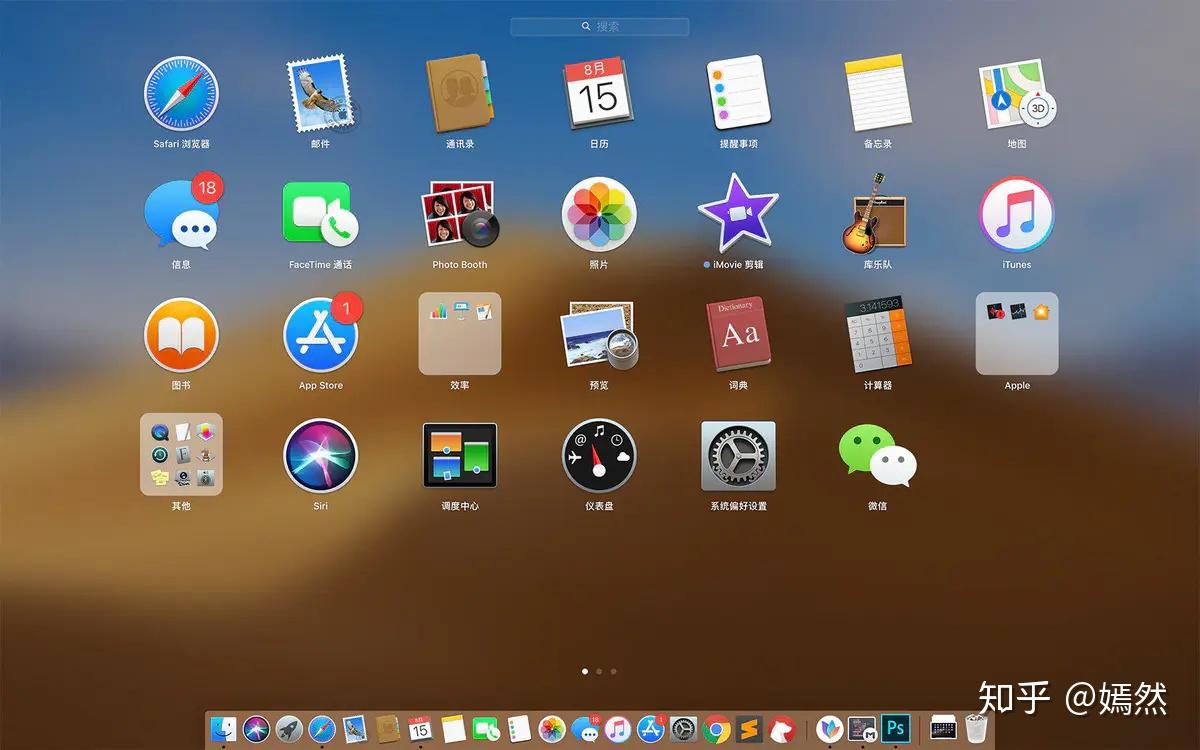Open the 地图 app
Viewport: 1200px width, 750px height.
tap(1017, 93)
